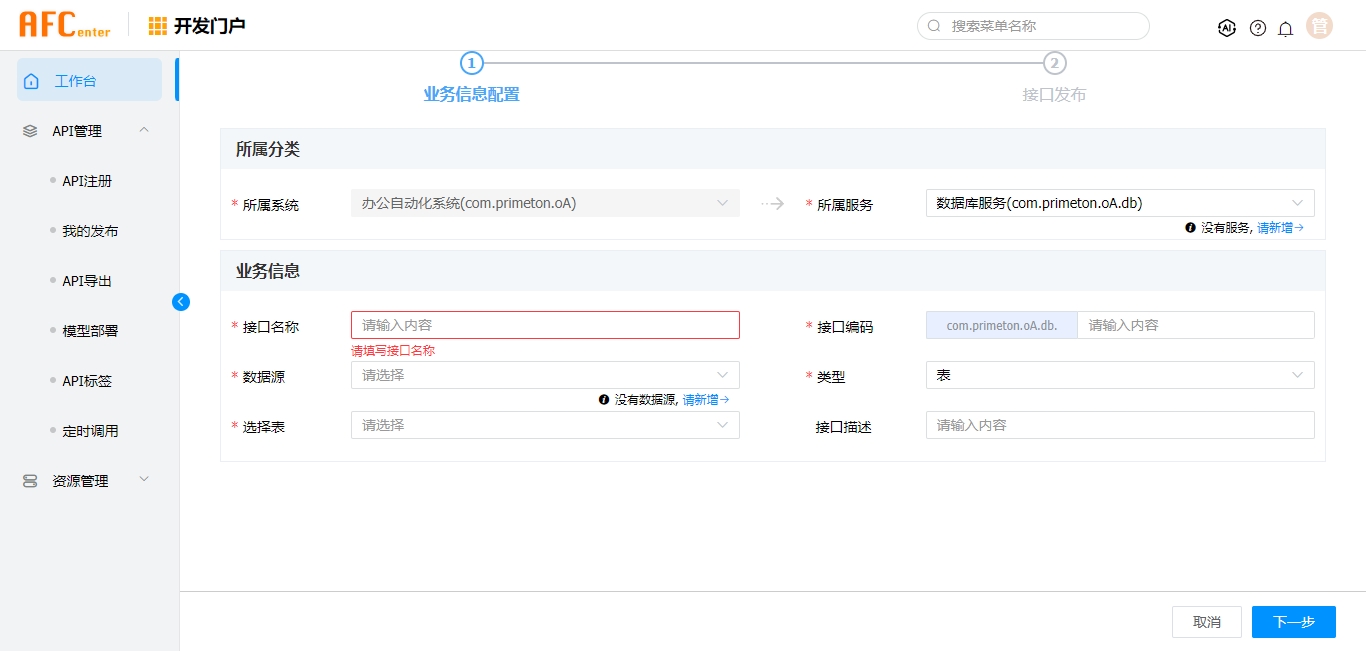Image resolution: width=1366 pixels, height=651 pixels.
Task: Open the 数据源 dropdown
Action: pos(544,375)
